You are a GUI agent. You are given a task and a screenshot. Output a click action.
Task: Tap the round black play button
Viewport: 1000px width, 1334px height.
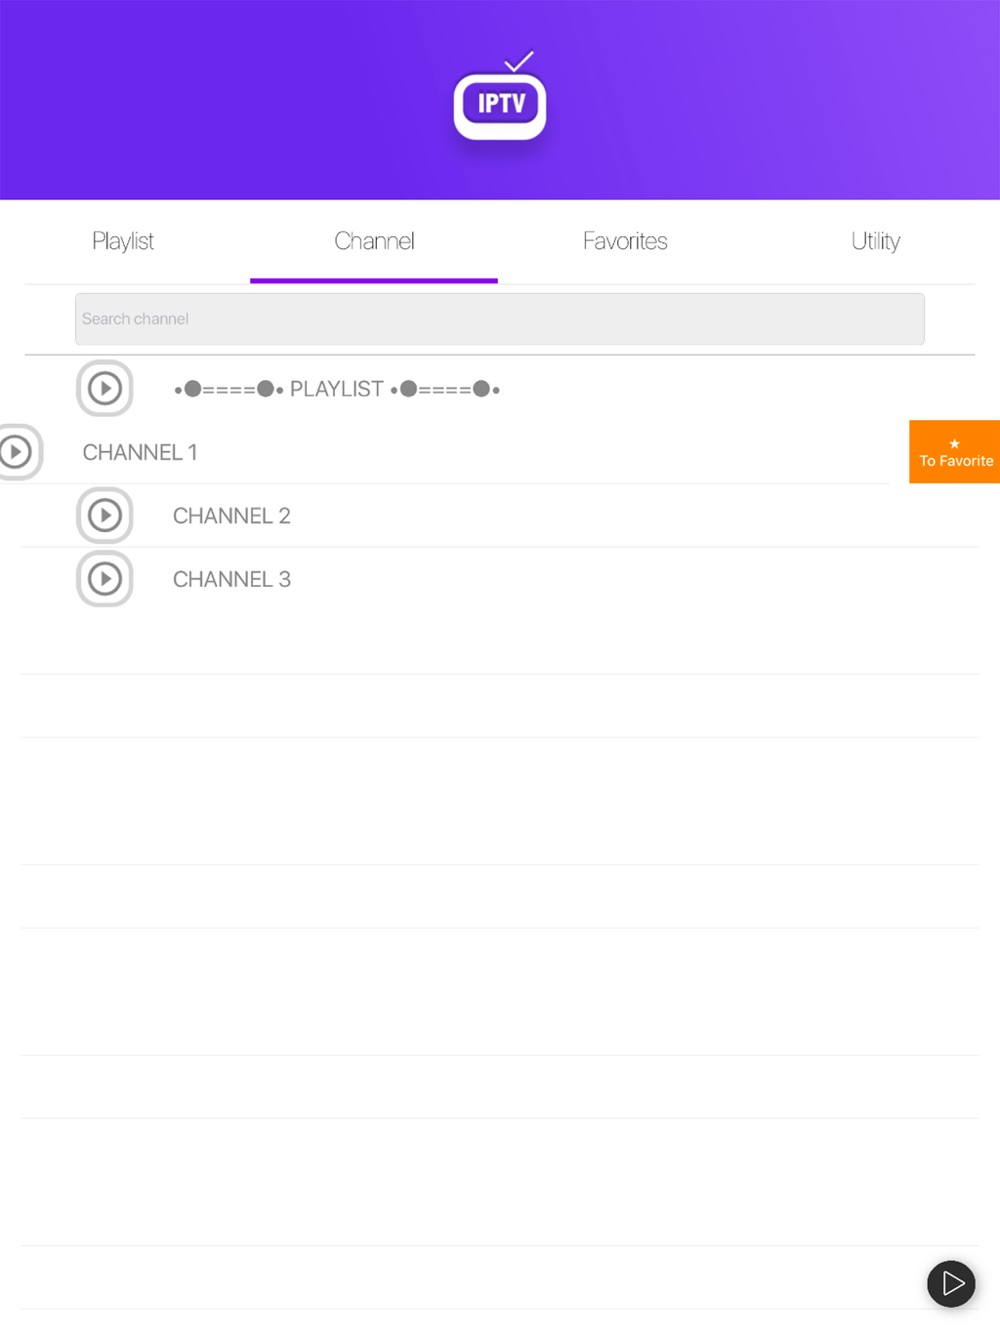(951, 1283)
